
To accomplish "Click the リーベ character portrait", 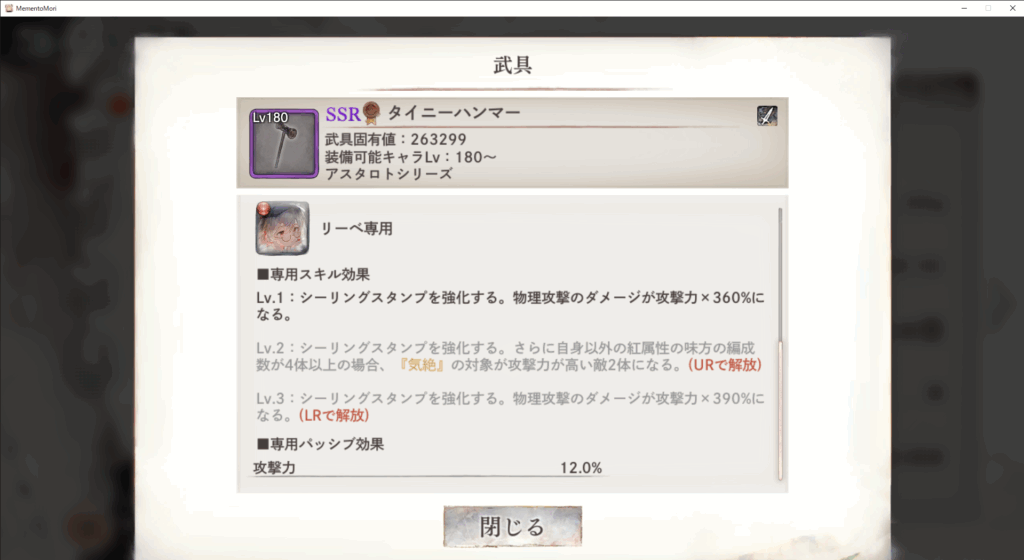I will [x=282, y=228].
